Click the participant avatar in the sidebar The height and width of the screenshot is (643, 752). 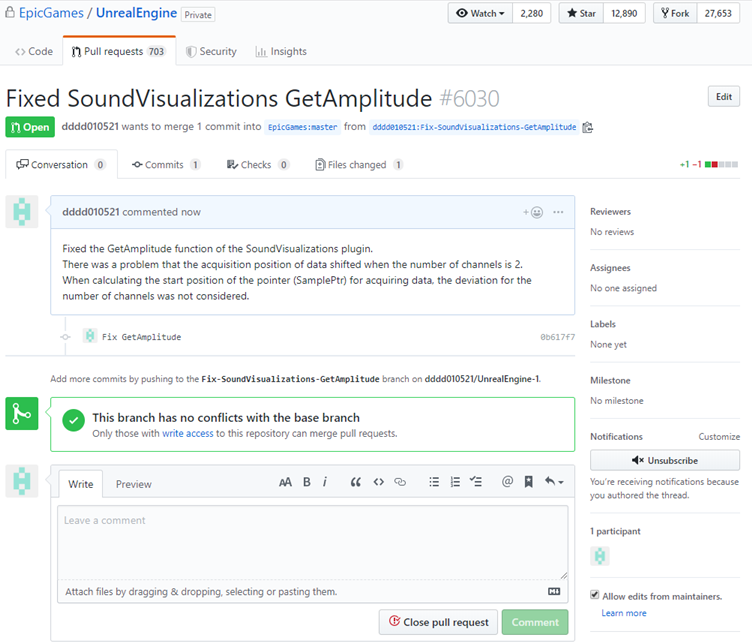click(x=599, y=556)
